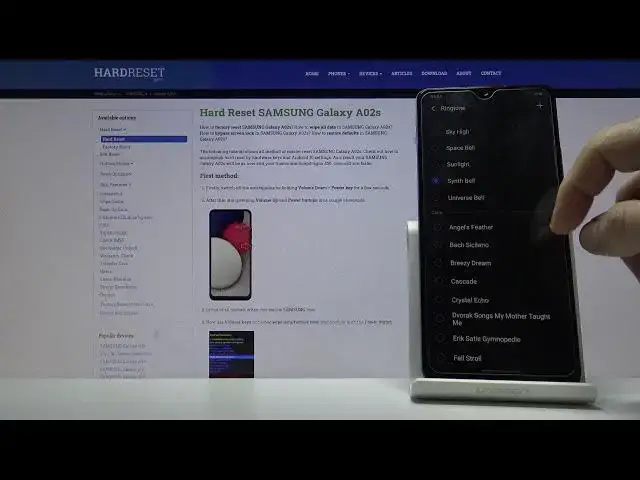Image resolution: width=640 pixels, height=480 pixels.
Task: Open the Download page link
Action: point(434,73)
